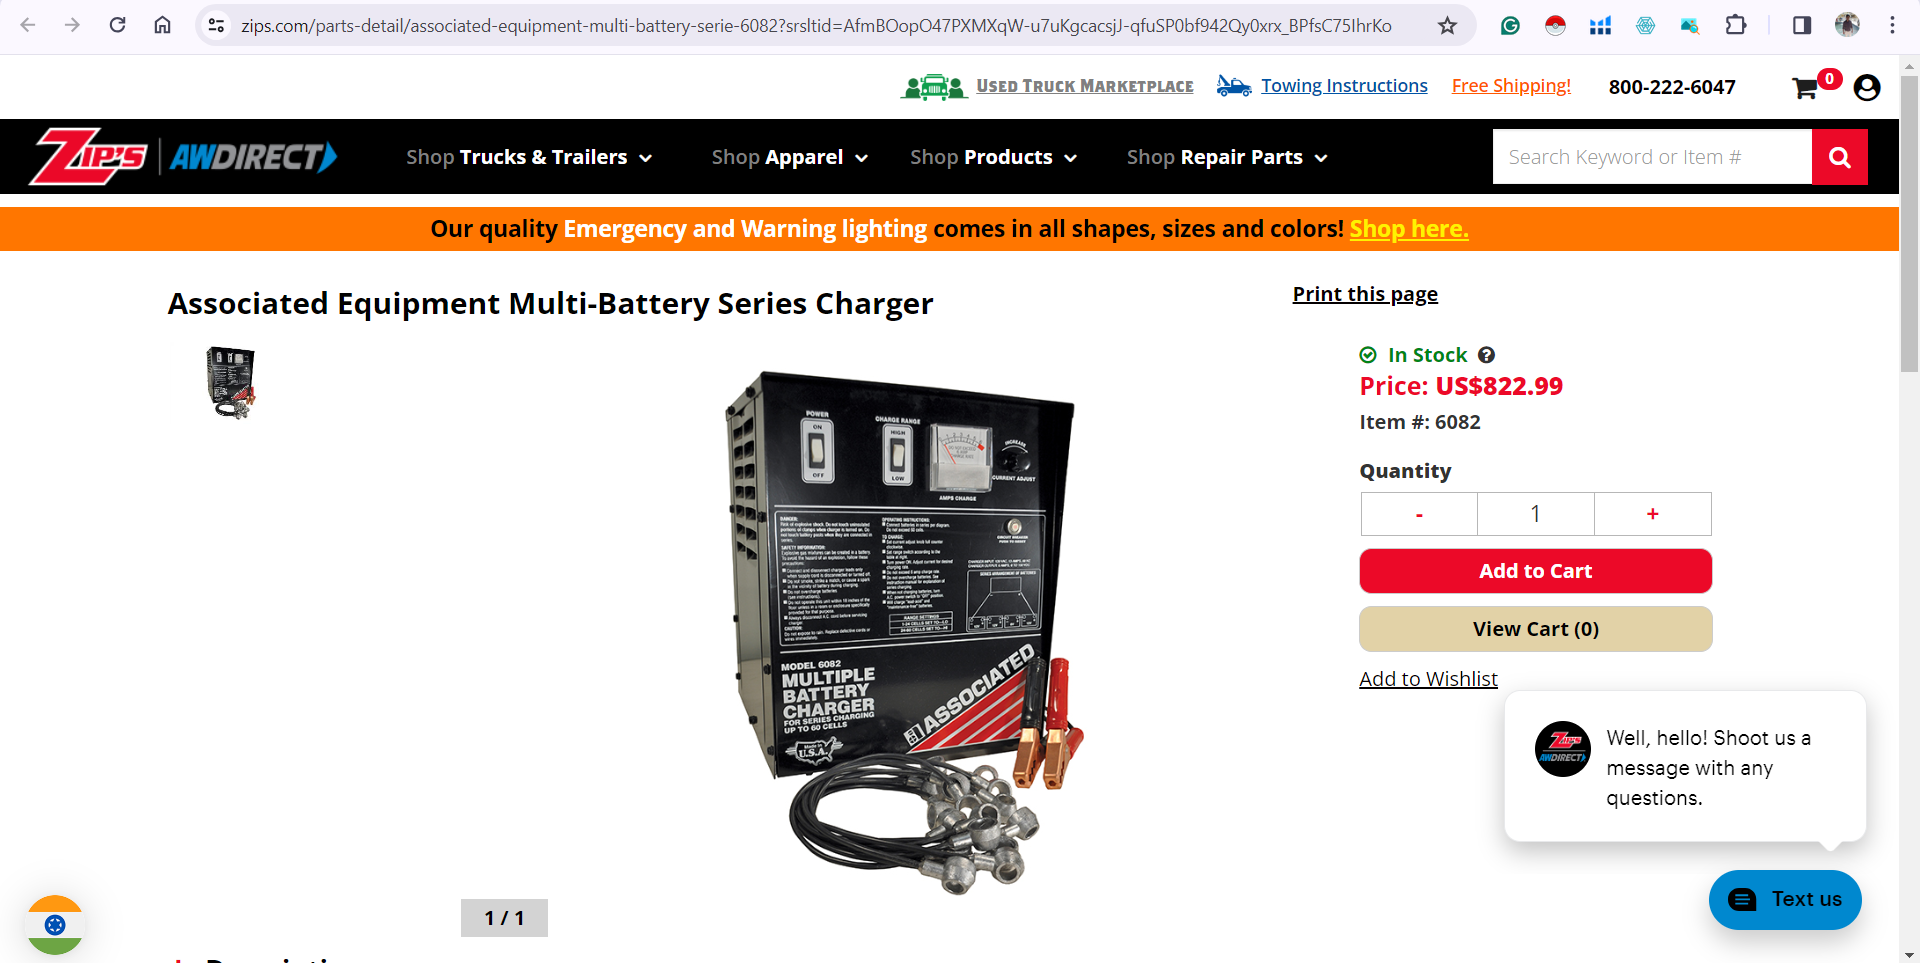Open the Chrome extensions puzzle icon

(x=1736, y=25)
